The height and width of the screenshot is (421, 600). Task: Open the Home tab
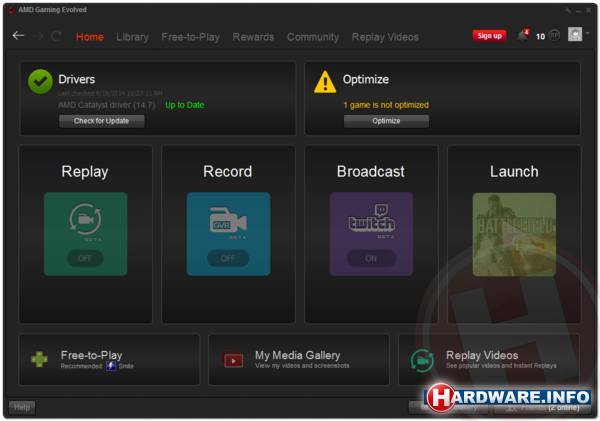90,37
